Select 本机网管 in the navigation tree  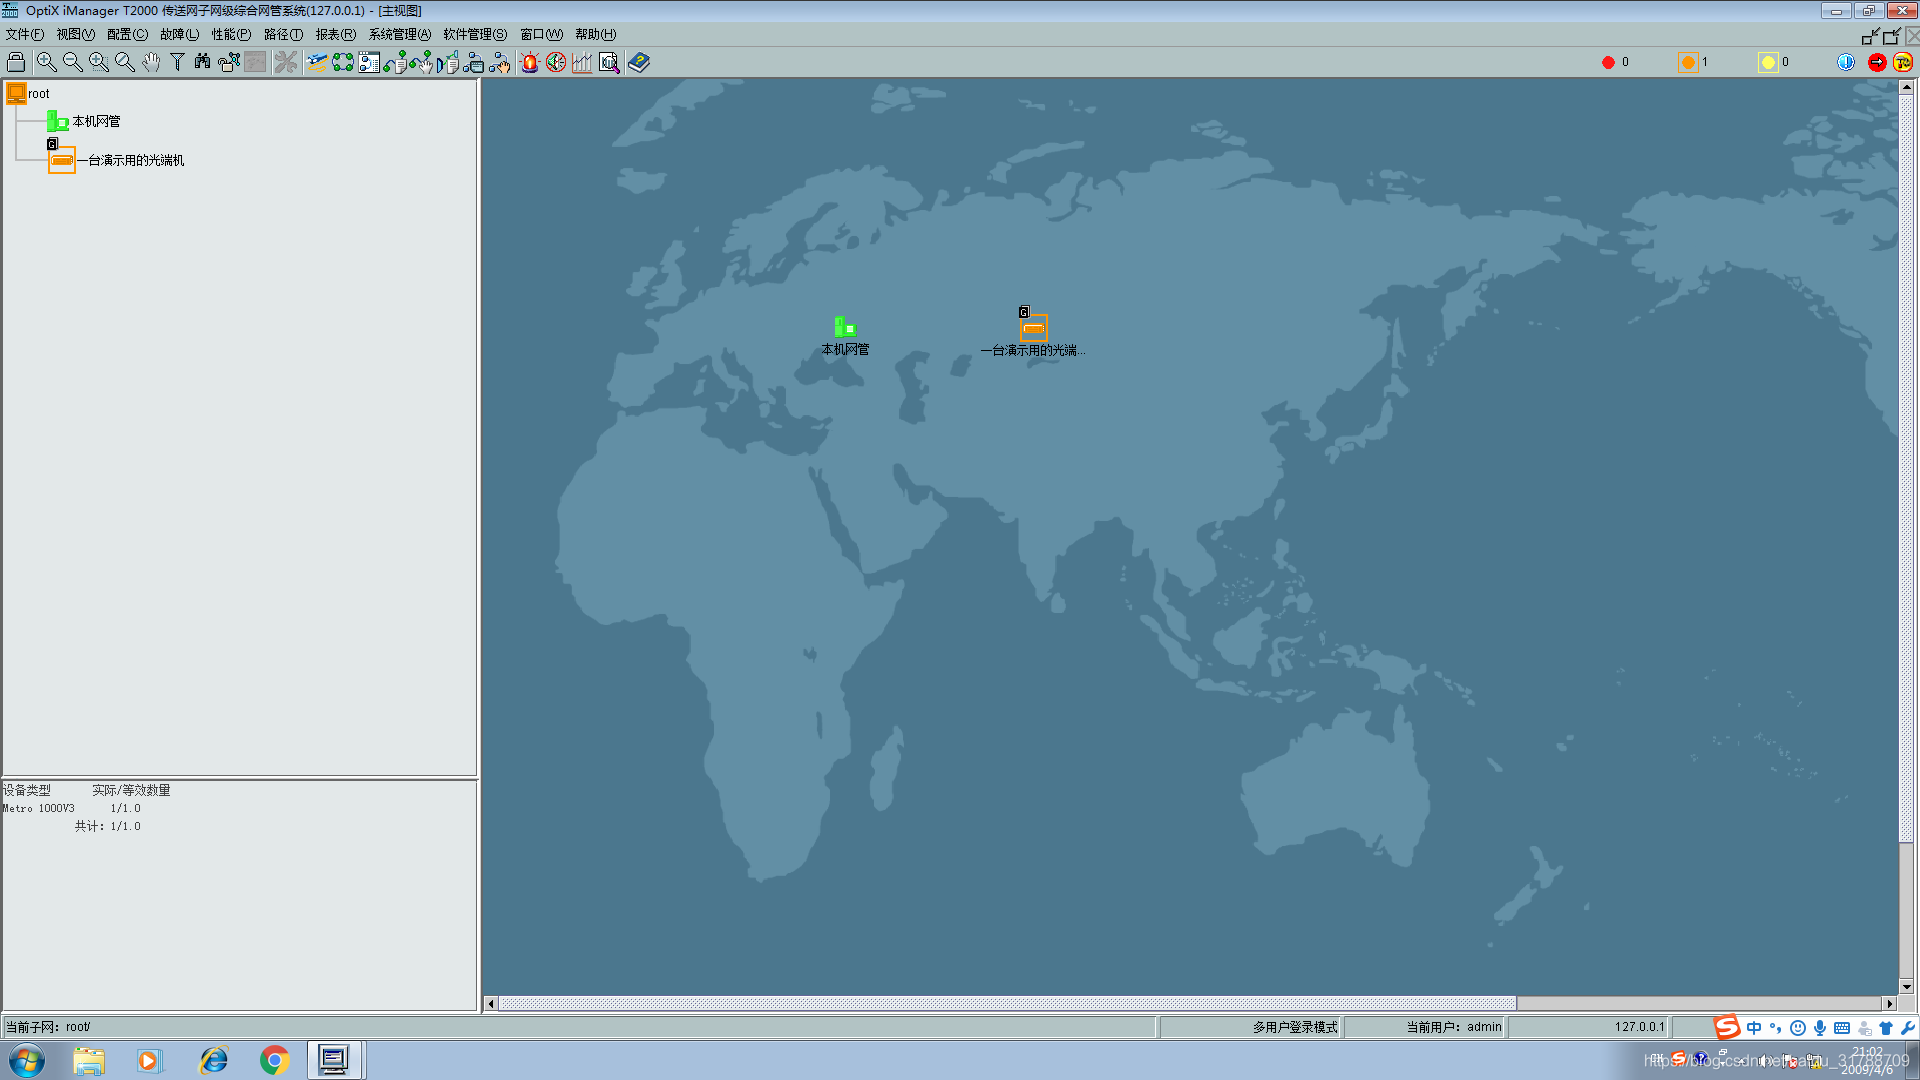click(x=96, y=121)
